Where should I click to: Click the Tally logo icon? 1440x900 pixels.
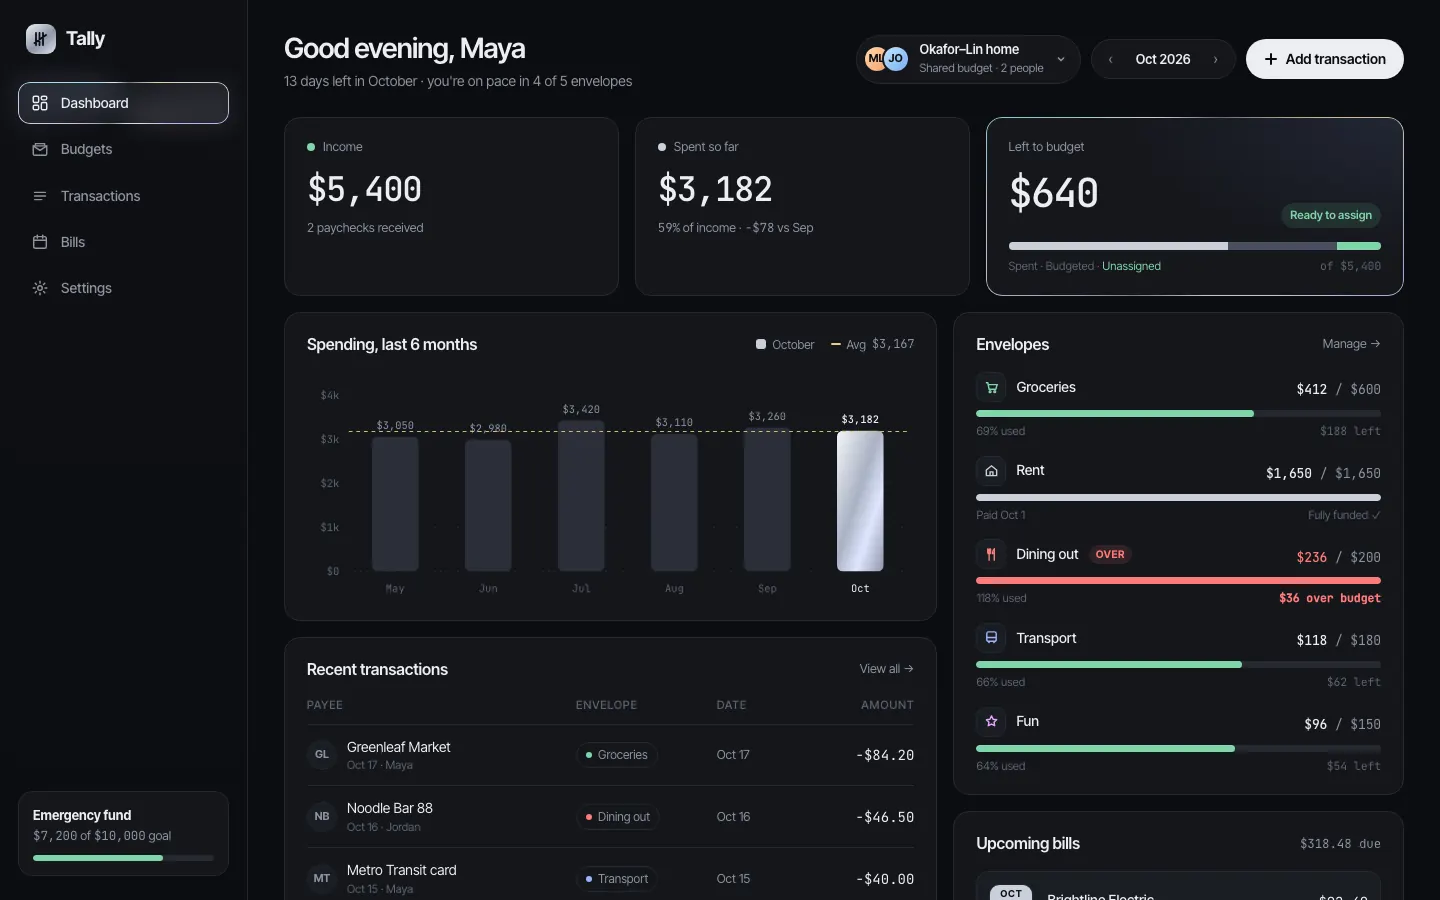tap(40, 39)
